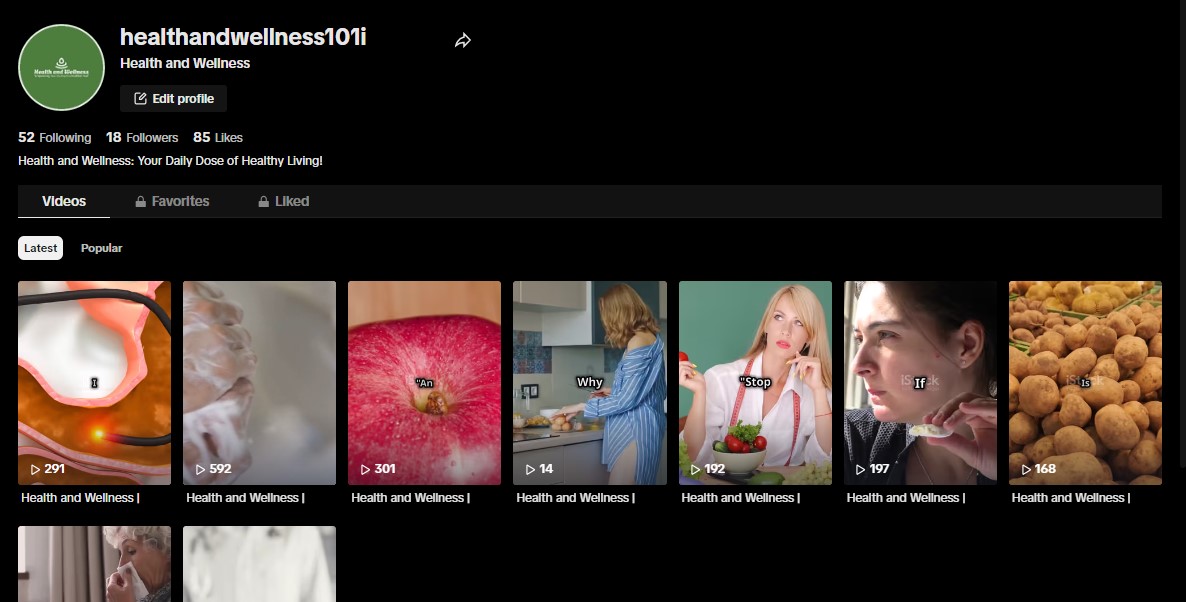Open the locked Favorites tab
The image size is (1186, 602).
[x=172, y=201]
